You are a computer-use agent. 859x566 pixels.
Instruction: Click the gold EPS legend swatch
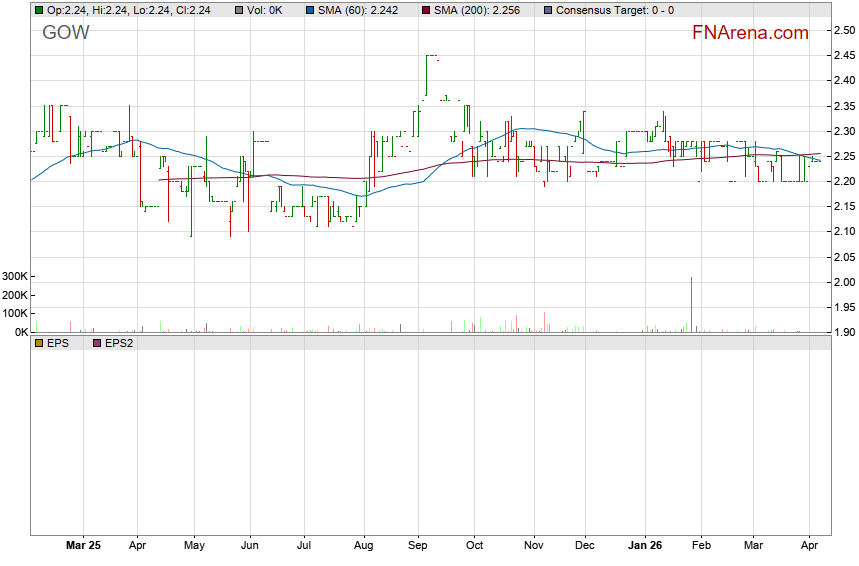tap(39, 343)
